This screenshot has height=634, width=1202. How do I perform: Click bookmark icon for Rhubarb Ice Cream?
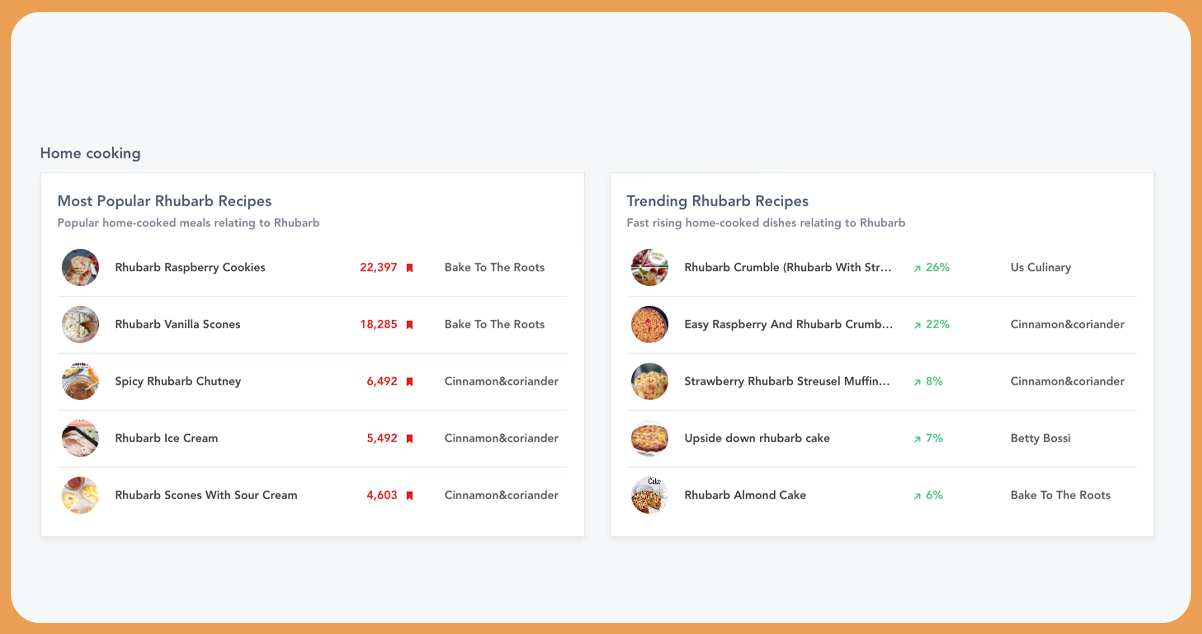click(x=409, y=439)
